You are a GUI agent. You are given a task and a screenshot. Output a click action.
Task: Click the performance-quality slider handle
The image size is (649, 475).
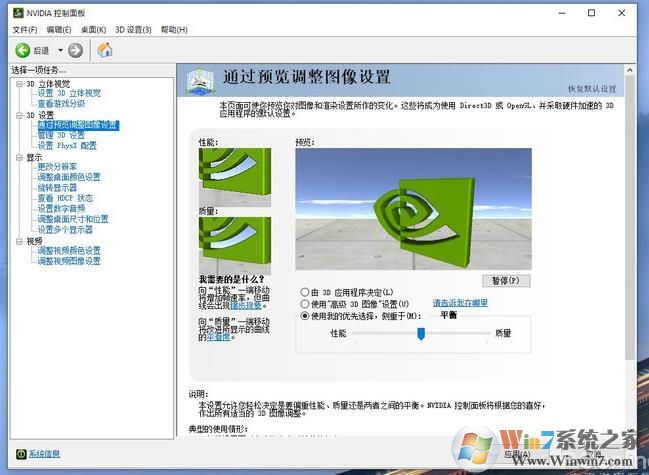(x=421, y=333)
